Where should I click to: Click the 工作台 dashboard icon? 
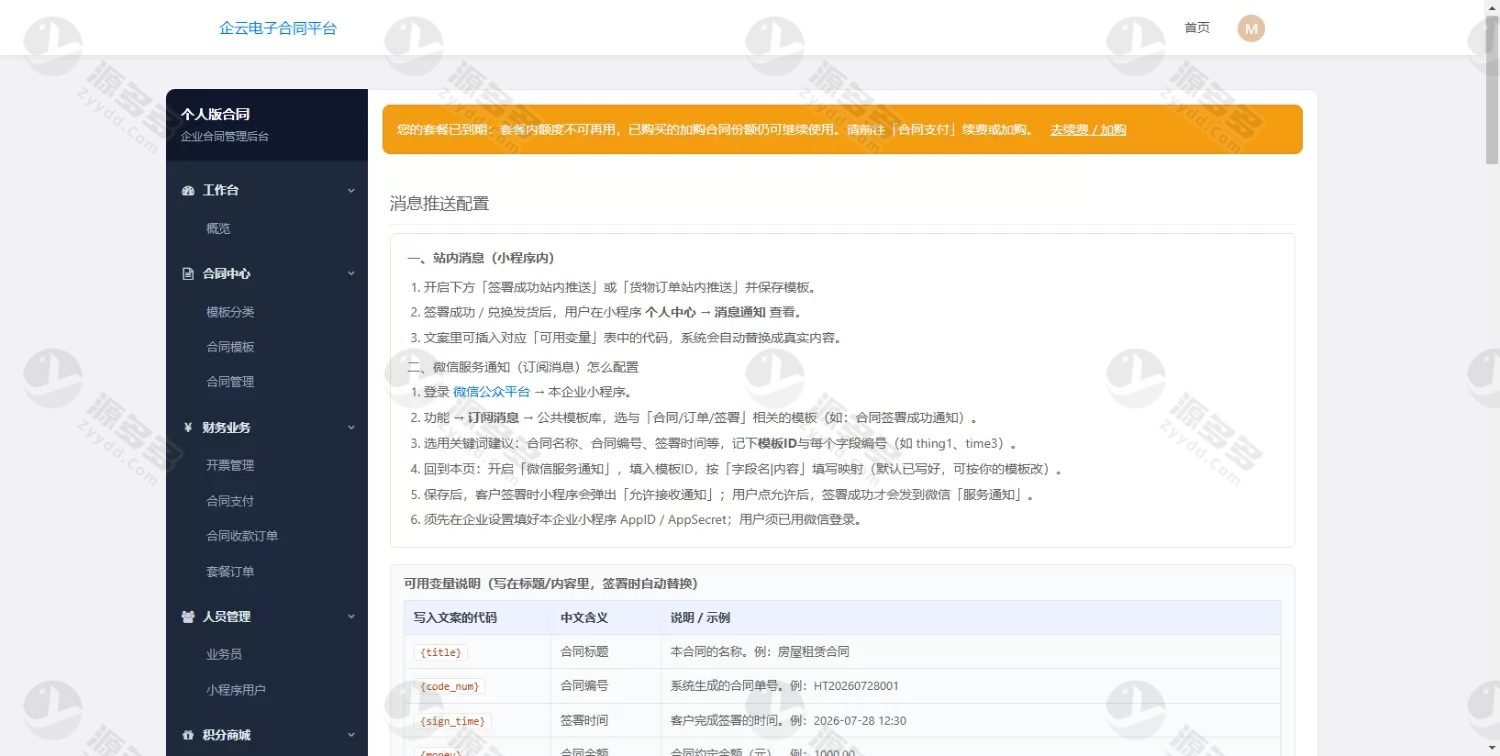pyautogui.click(x=188, y=190)
